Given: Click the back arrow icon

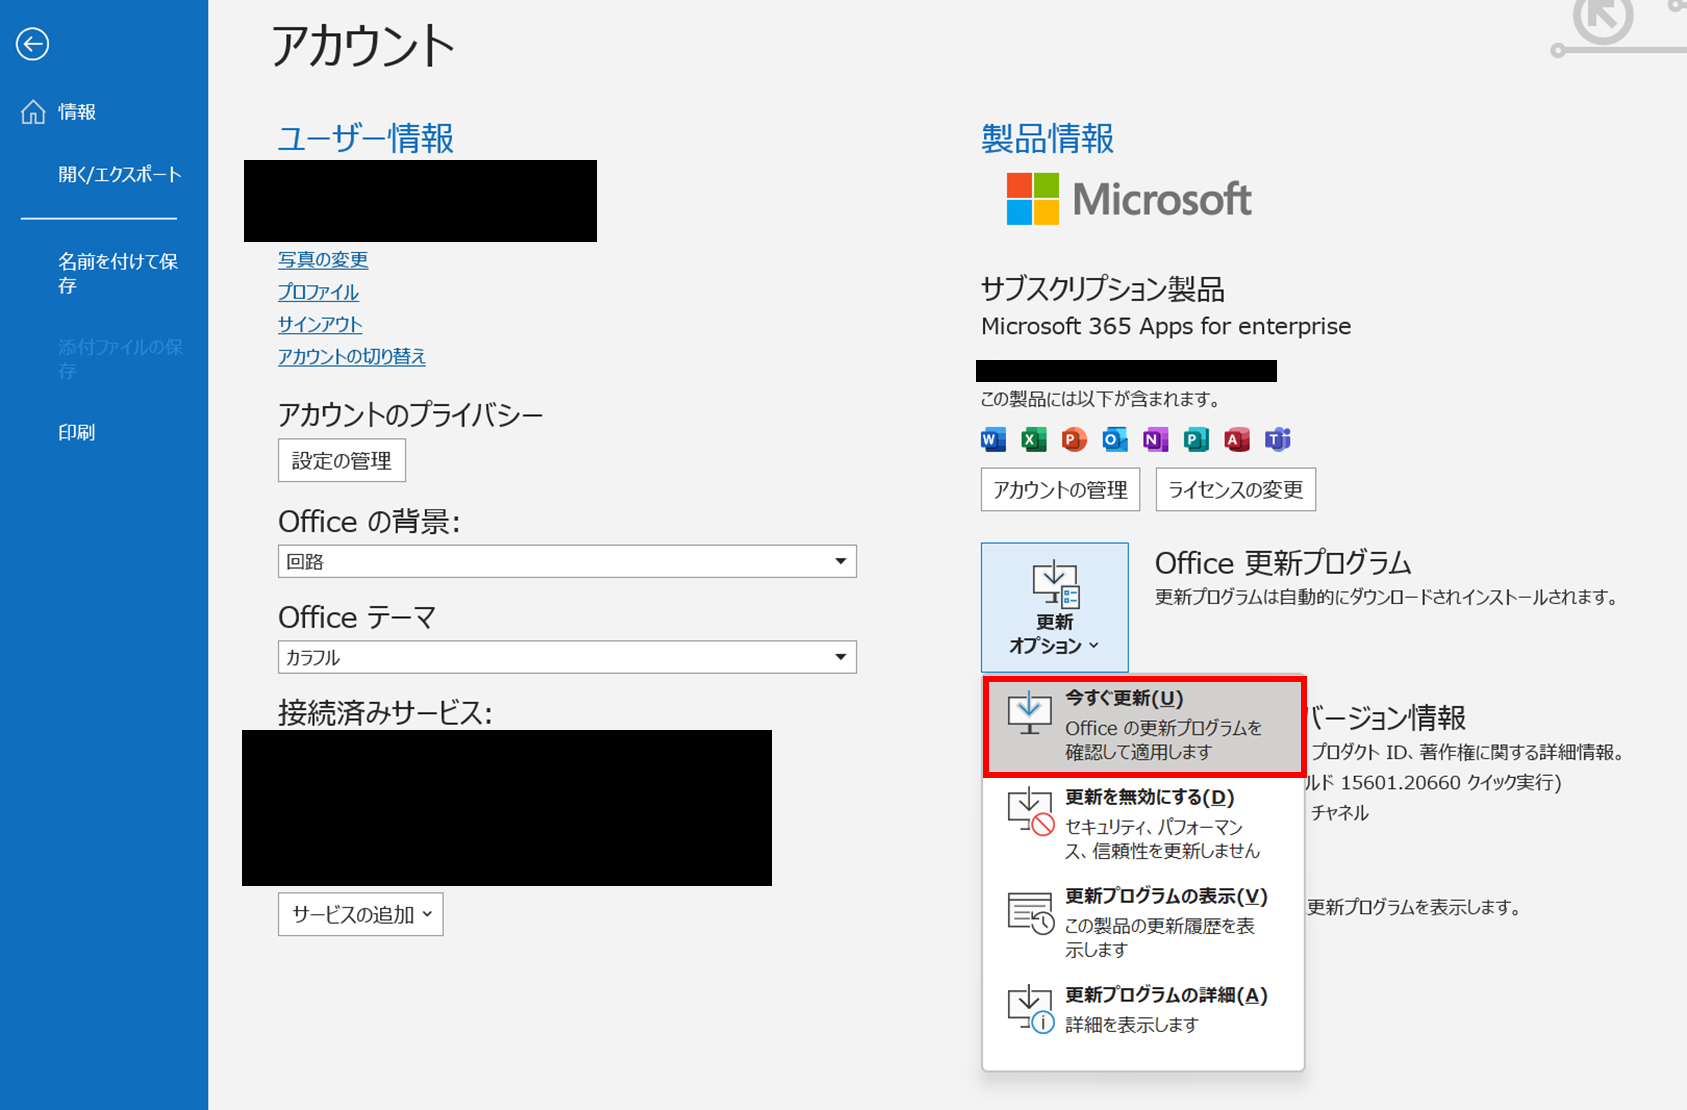Looking at the screenshot, I should [x=33, y=44].
